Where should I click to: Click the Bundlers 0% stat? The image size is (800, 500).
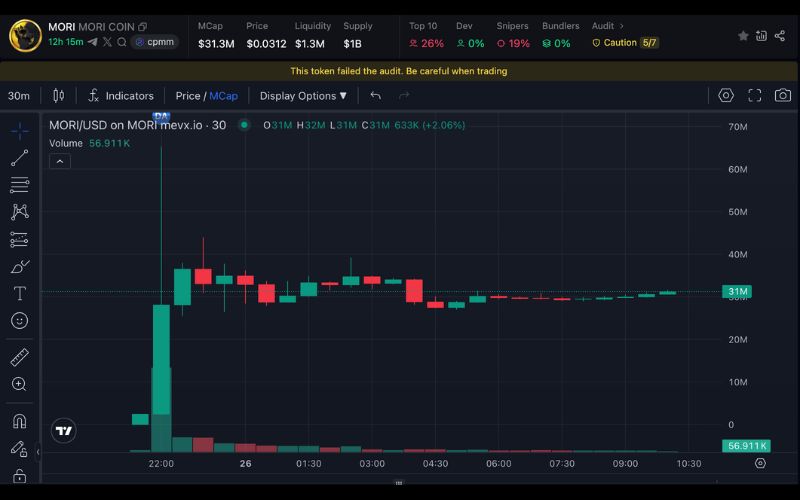[560, 35]
